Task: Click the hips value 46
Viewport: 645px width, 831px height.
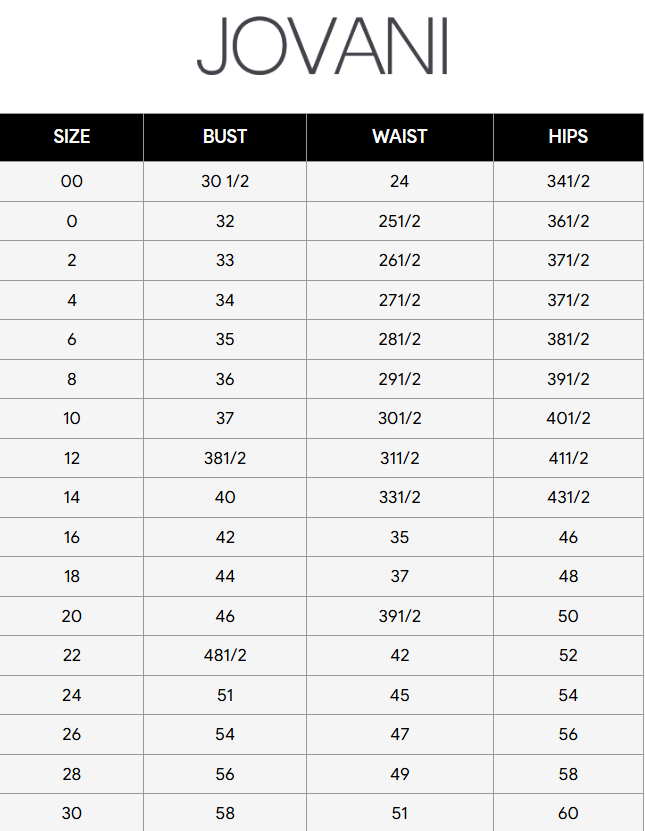Action: [568, 537]
